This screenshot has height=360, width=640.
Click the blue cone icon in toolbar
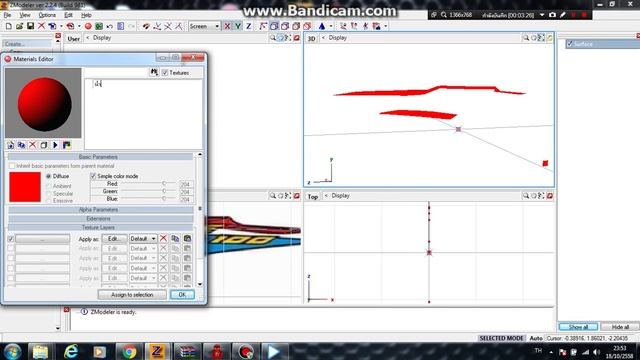pos(322,26)
